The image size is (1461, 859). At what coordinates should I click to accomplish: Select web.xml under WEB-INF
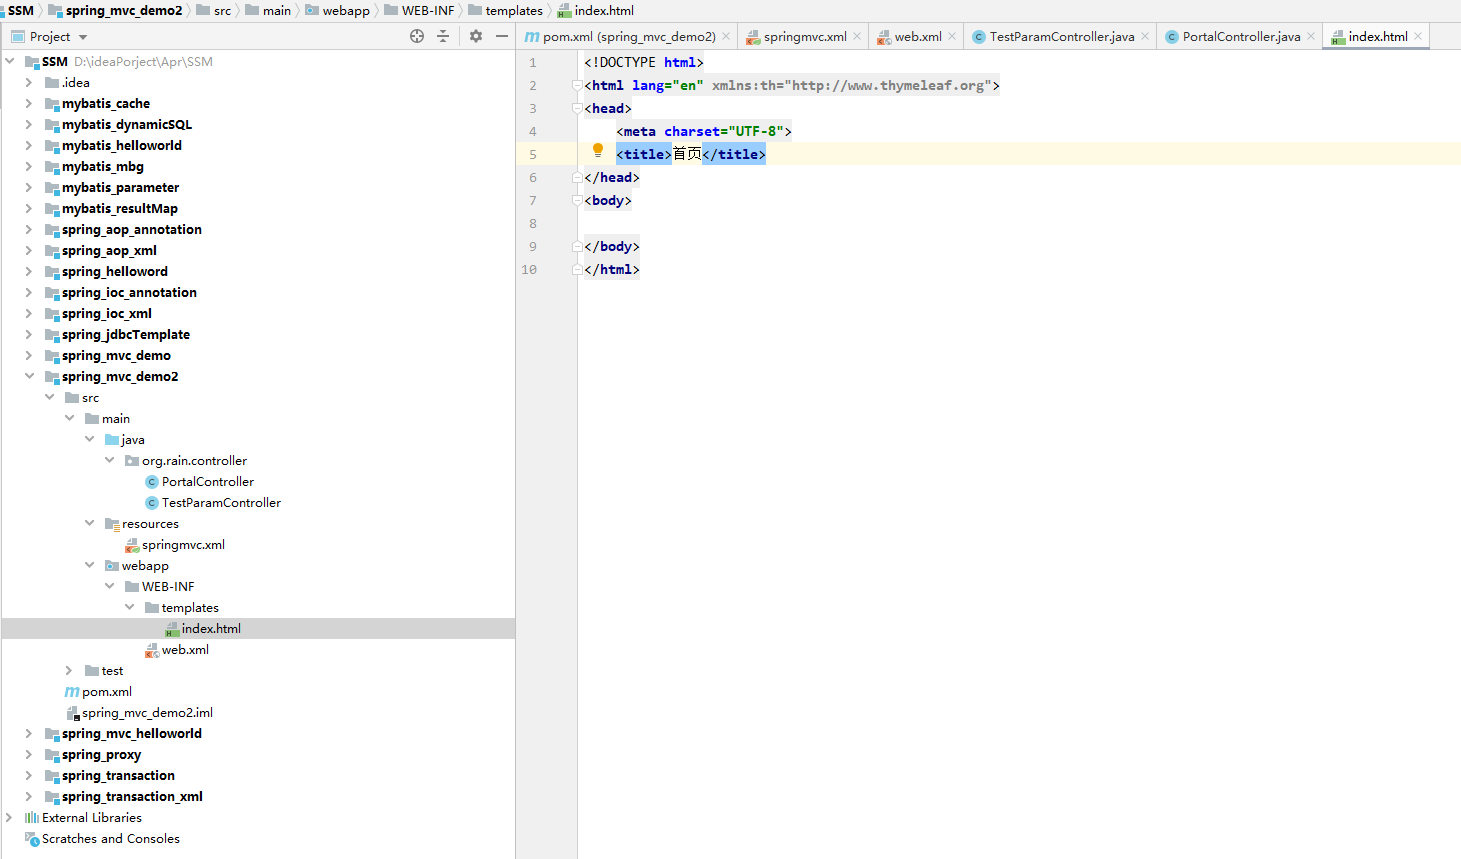[185, 649]
